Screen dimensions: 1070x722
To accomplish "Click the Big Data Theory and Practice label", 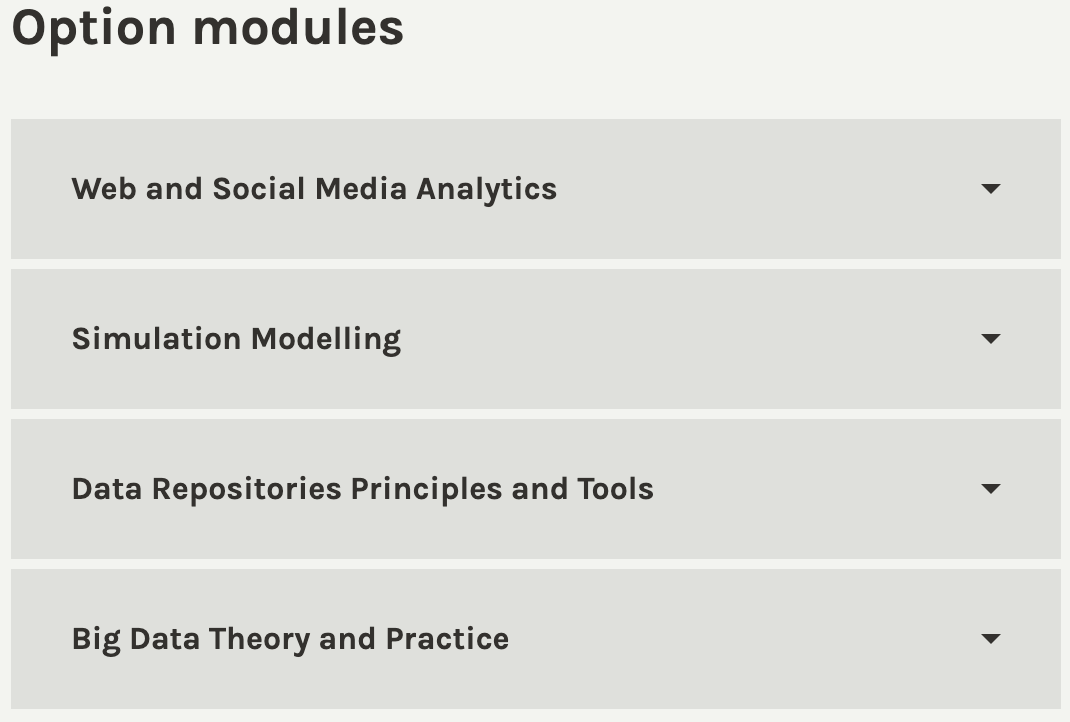I will [290, 639].
